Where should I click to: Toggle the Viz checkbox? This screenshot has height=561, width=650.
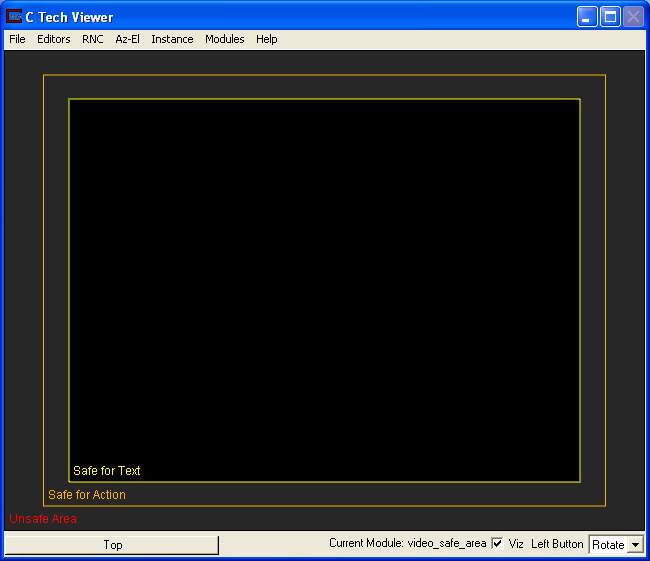497,543
